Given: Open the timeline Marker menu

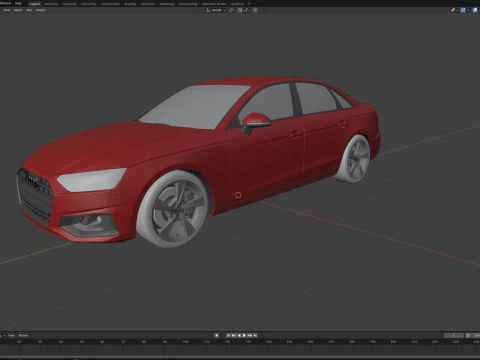Looking at the screenshot, I should (x=23, y=335).
